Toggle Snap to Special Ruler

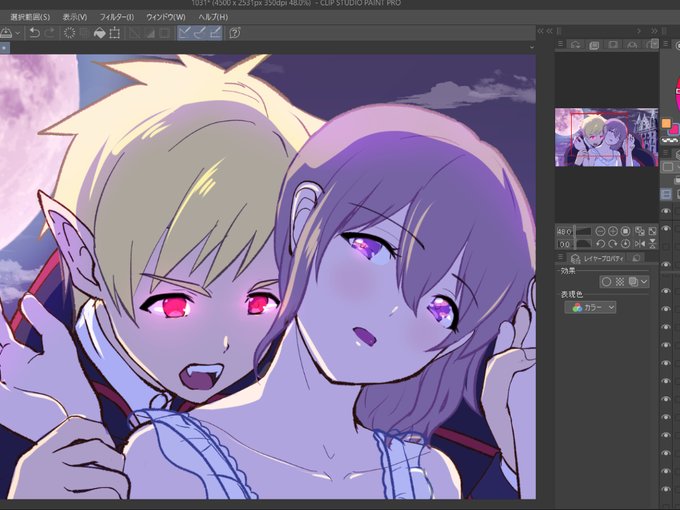pyautogui.click(x=200, y=33)
